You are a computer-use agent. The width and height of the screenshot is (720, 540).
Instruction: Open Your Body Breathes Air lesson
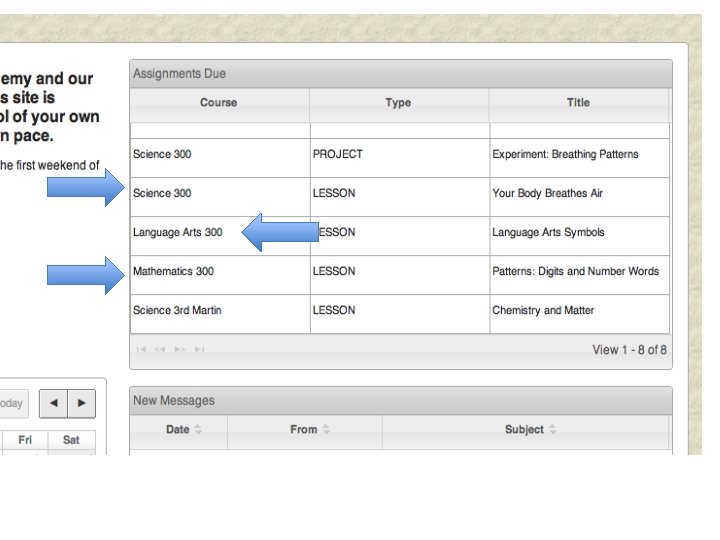[547, 194]
